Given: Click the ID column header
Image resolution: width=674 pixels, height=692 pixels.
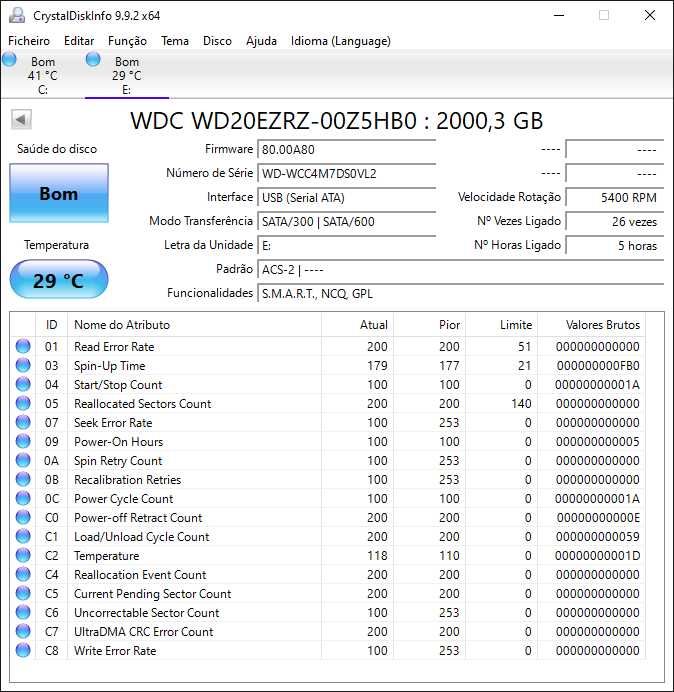Looking at the screenshot, I should pos(52,325).
